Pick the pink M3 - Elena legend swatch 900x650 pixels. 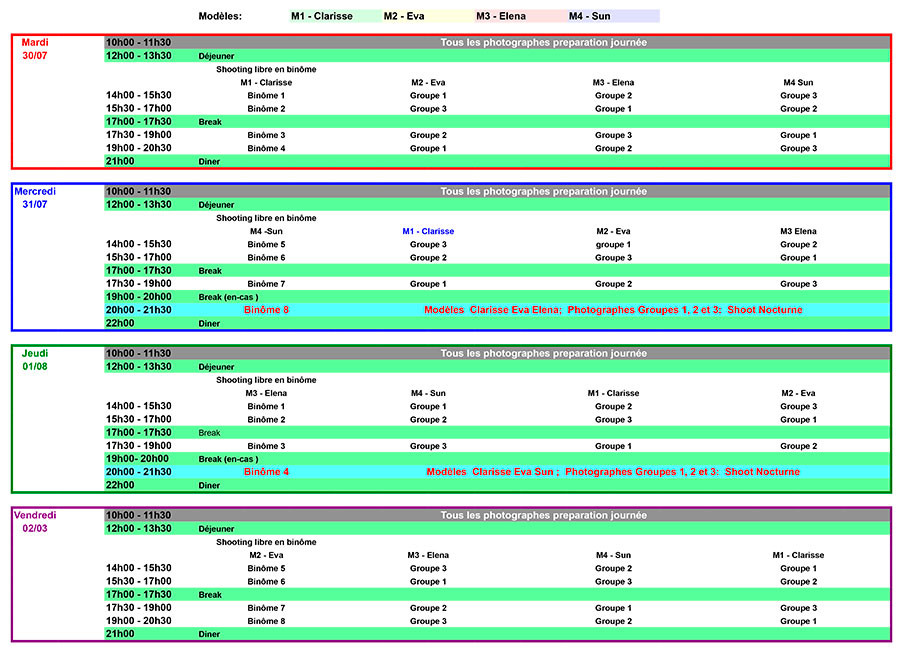[508, 16]
